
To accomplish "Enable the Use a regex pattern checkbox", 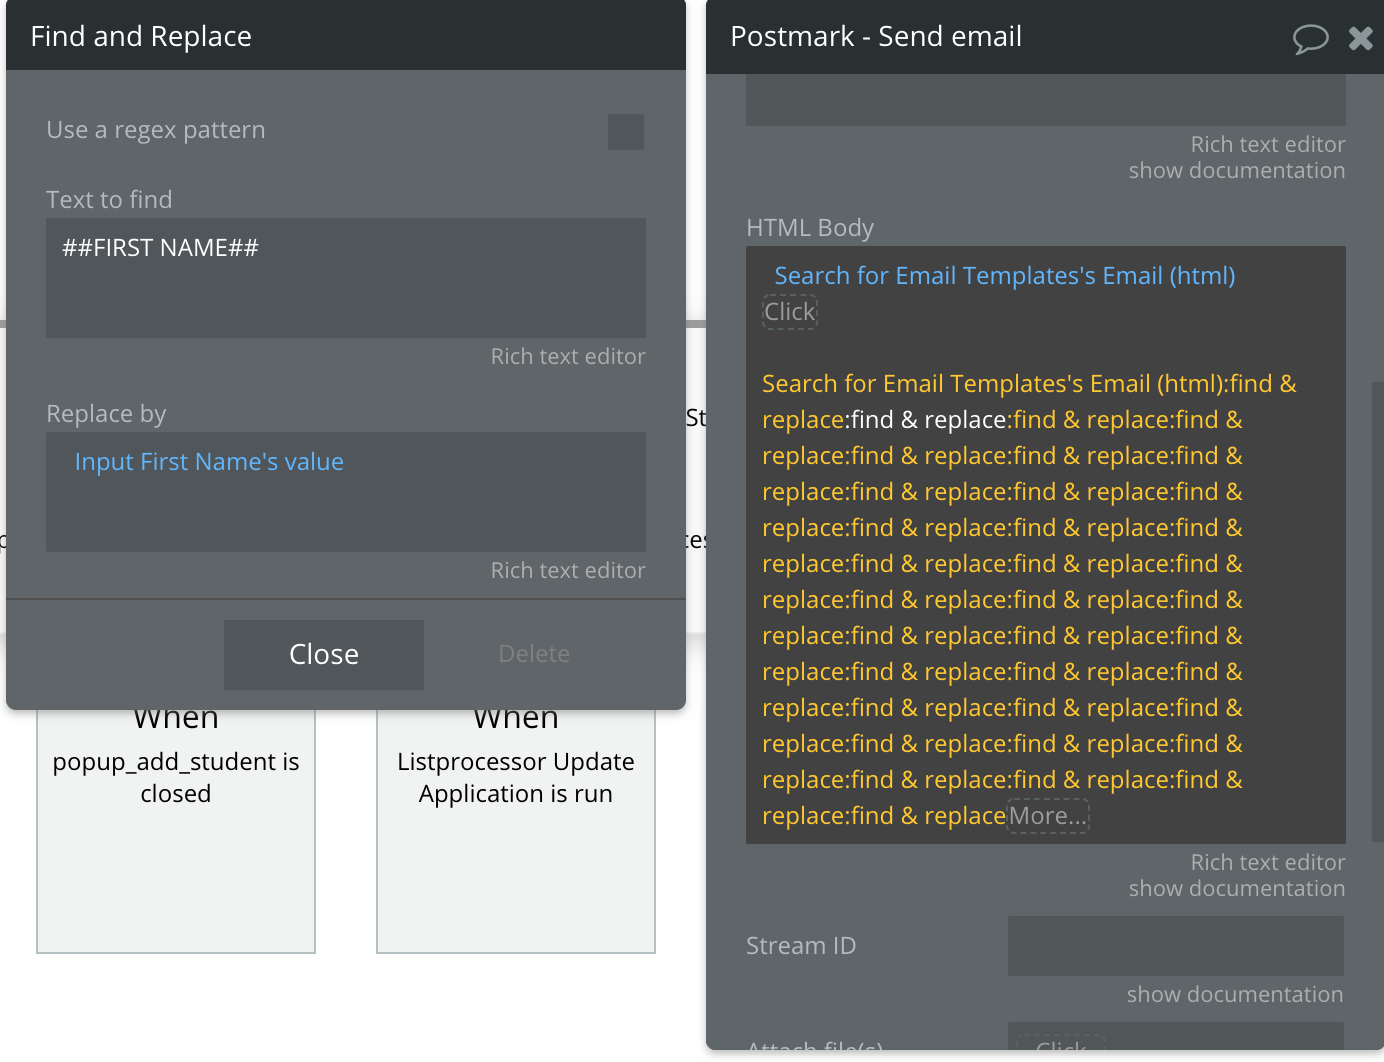I will tap(626, 132).
